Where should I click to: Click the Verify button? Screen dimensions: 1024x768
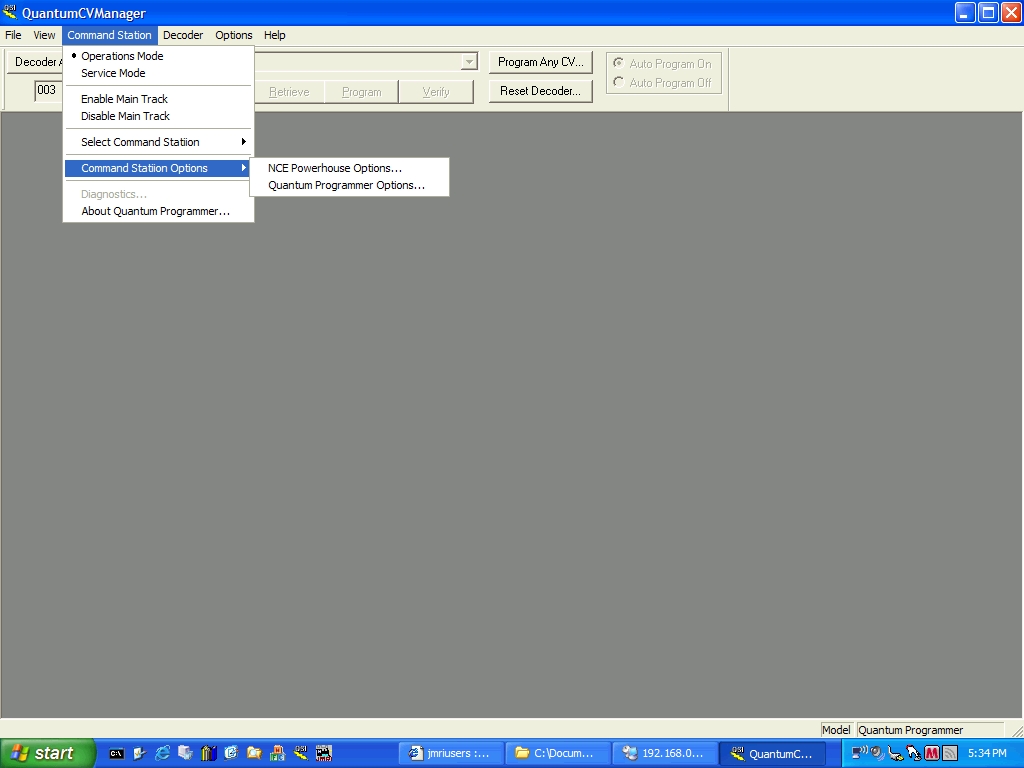436,92
